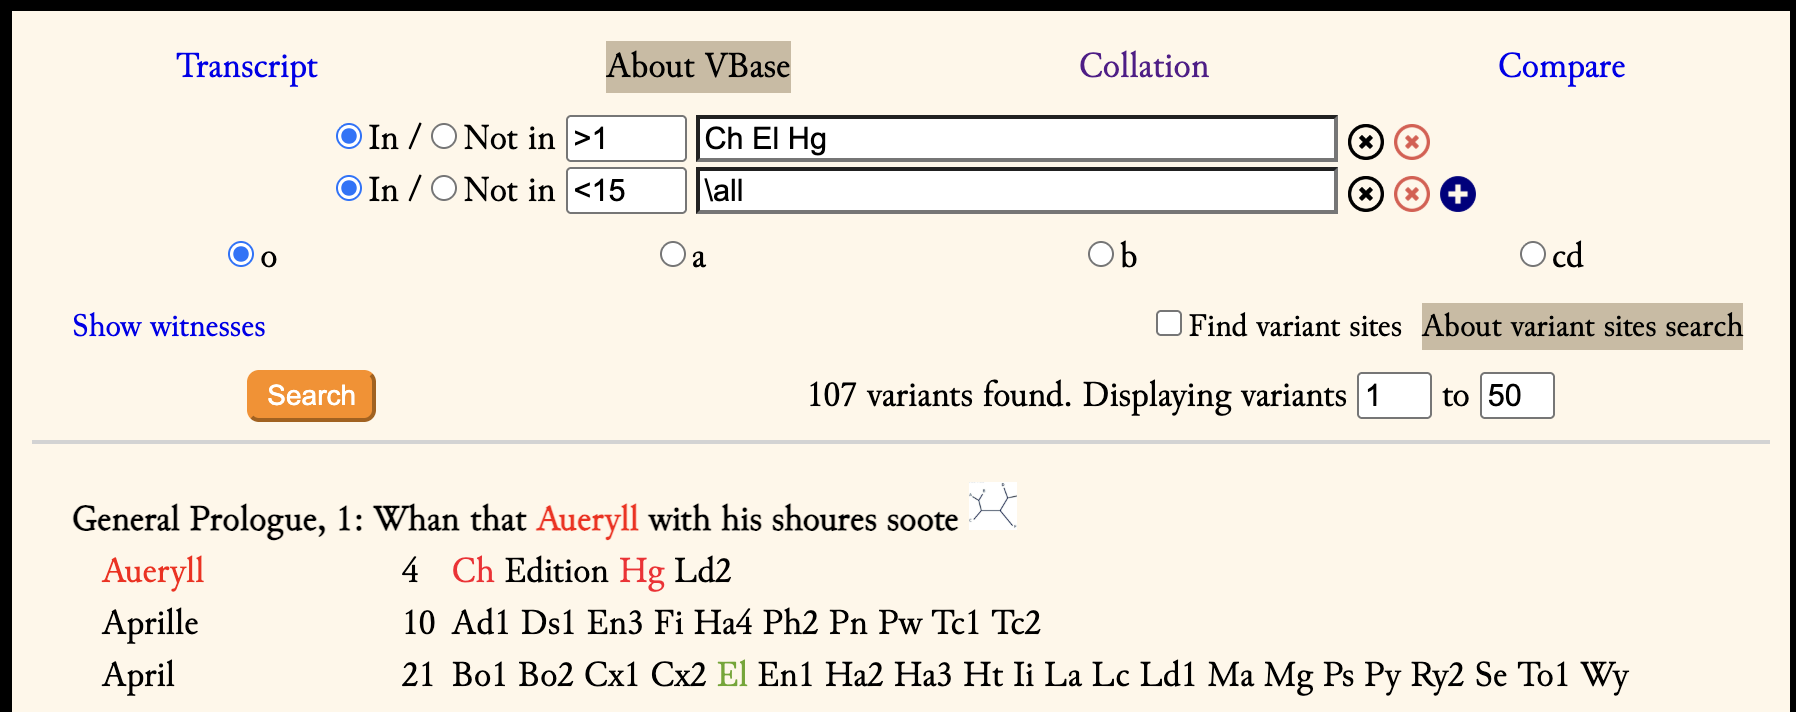This screenshot has height=712, width=1796.
Task: Open the Collation tab
Action: pos(1144,66)
